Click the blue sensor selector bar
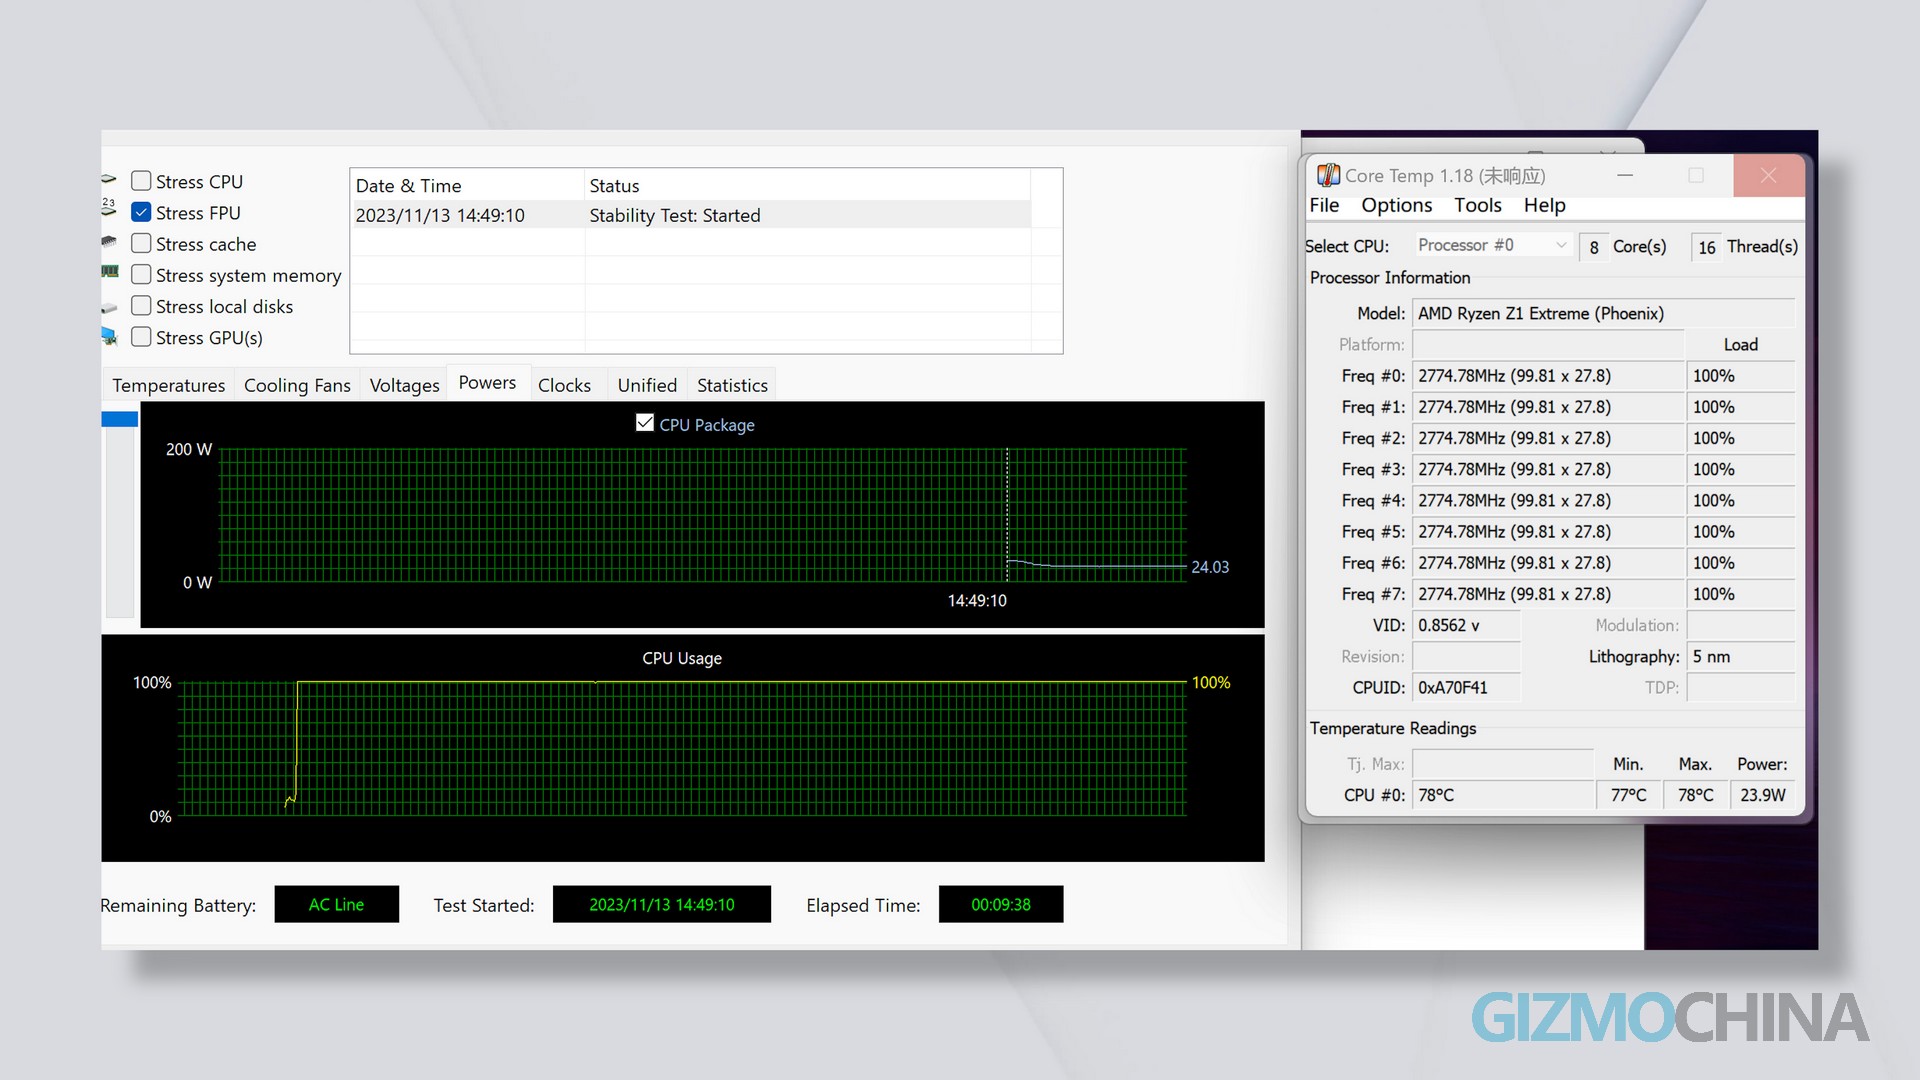Image resolution: width=1920 pixels, height=1080 pixels. click(119, 419)
